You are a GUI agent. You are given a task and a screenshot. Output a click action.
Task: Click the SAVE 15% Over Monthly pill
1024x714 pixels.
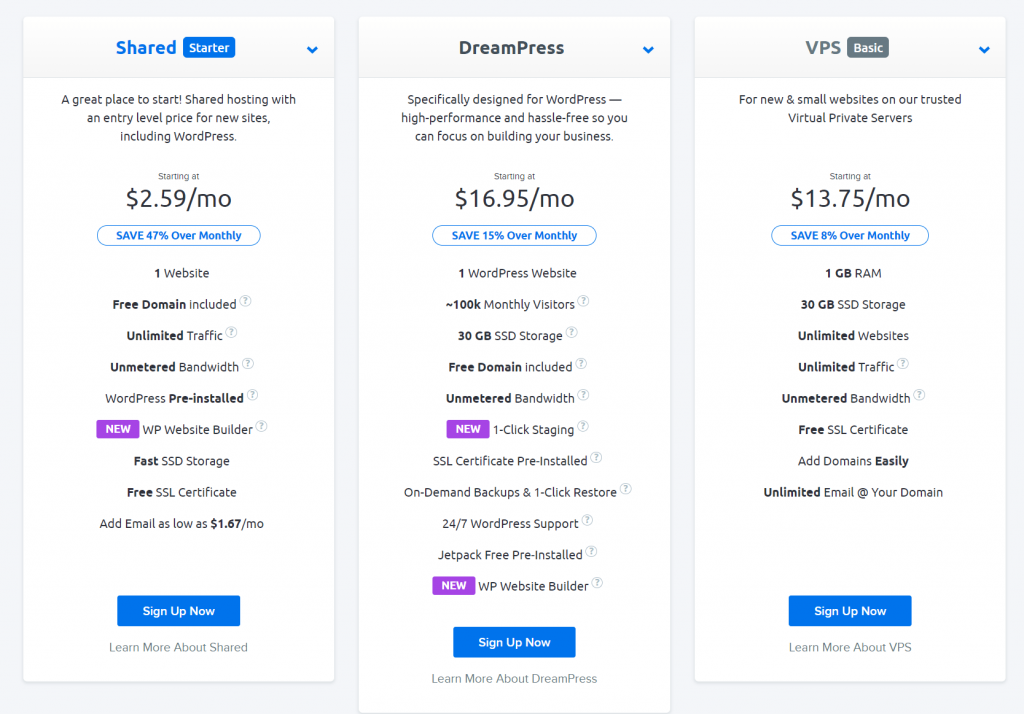point(514,235)
